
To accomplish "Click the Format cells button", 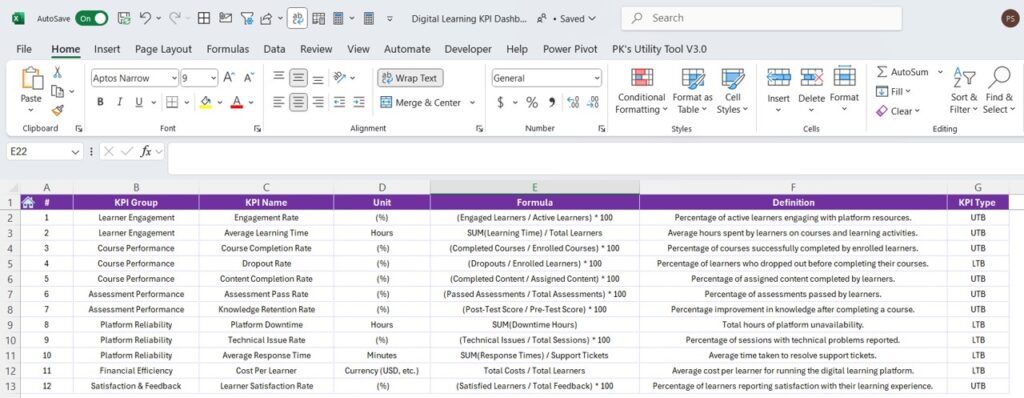I will click(844, 90).
